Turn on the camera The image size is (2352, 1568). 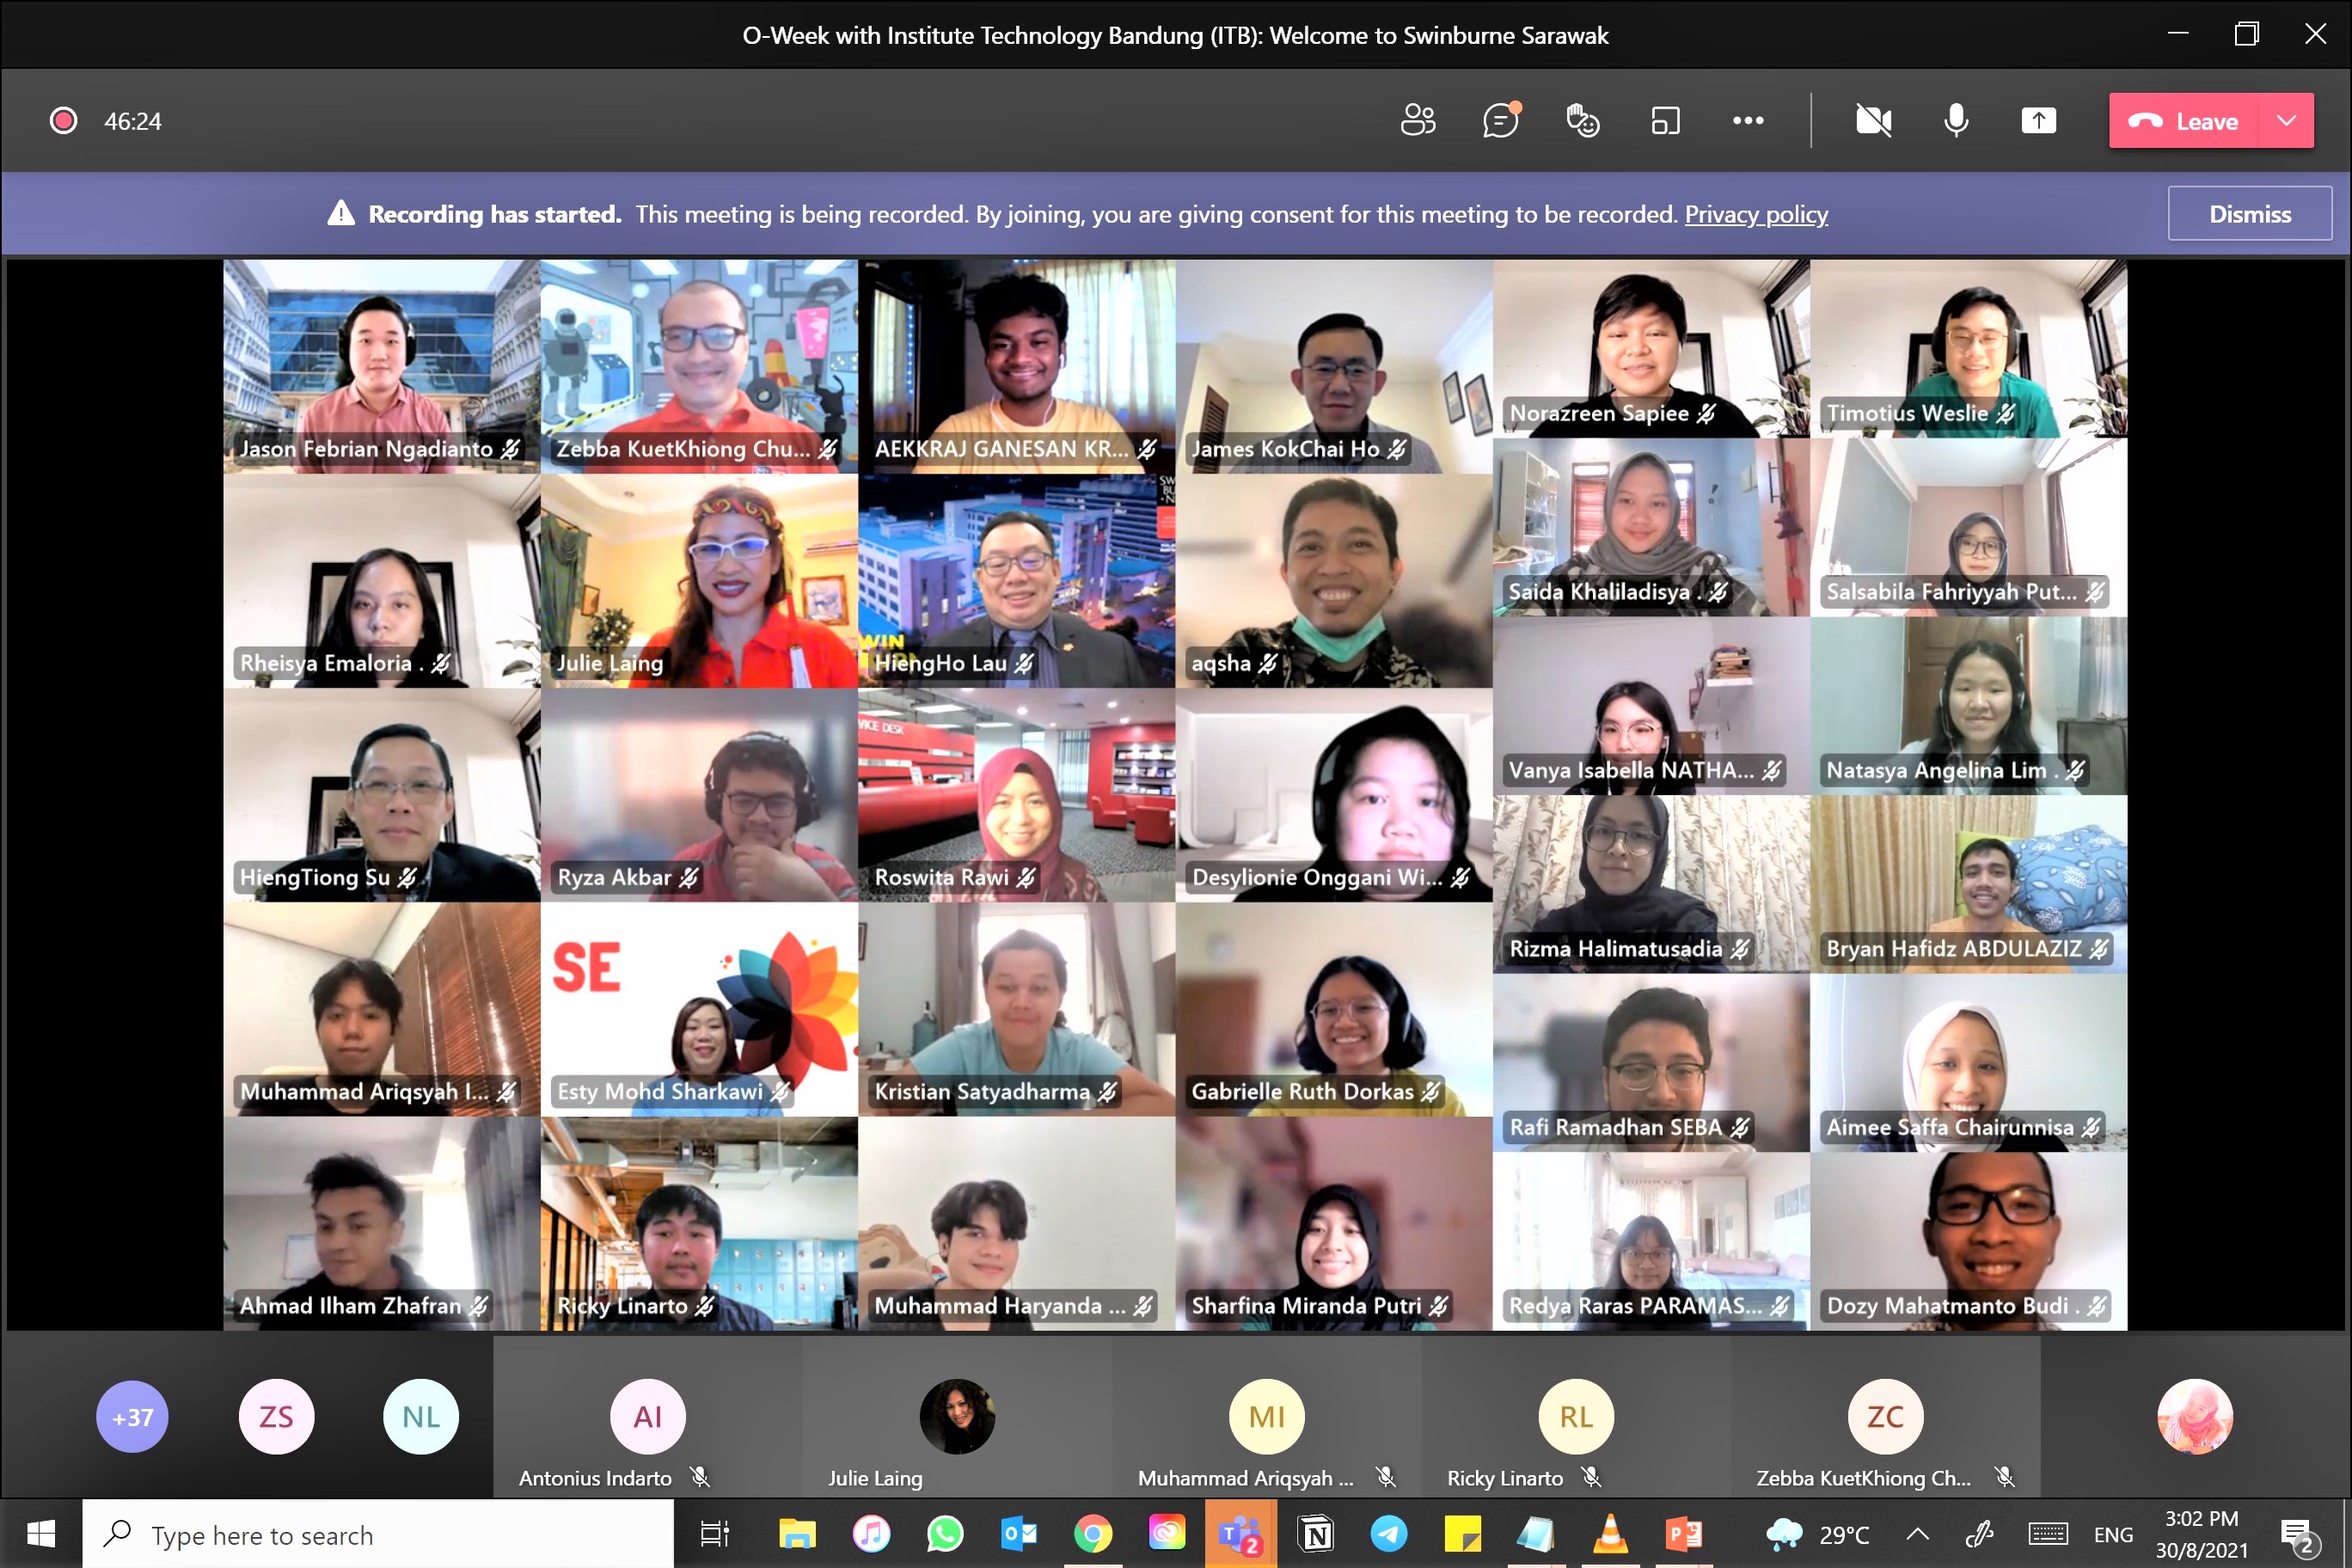(x=1873, y=121)
